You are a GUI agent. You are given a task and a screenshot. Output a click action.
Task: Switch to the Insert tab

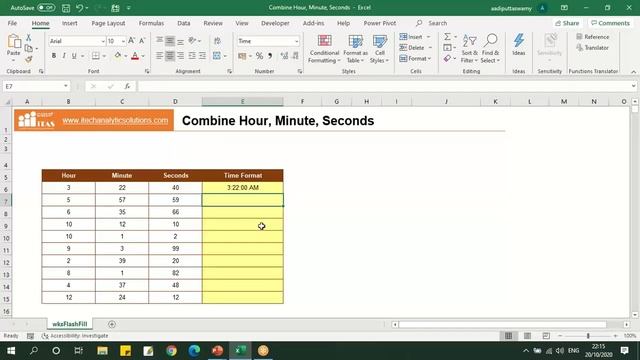pos(70,23)
